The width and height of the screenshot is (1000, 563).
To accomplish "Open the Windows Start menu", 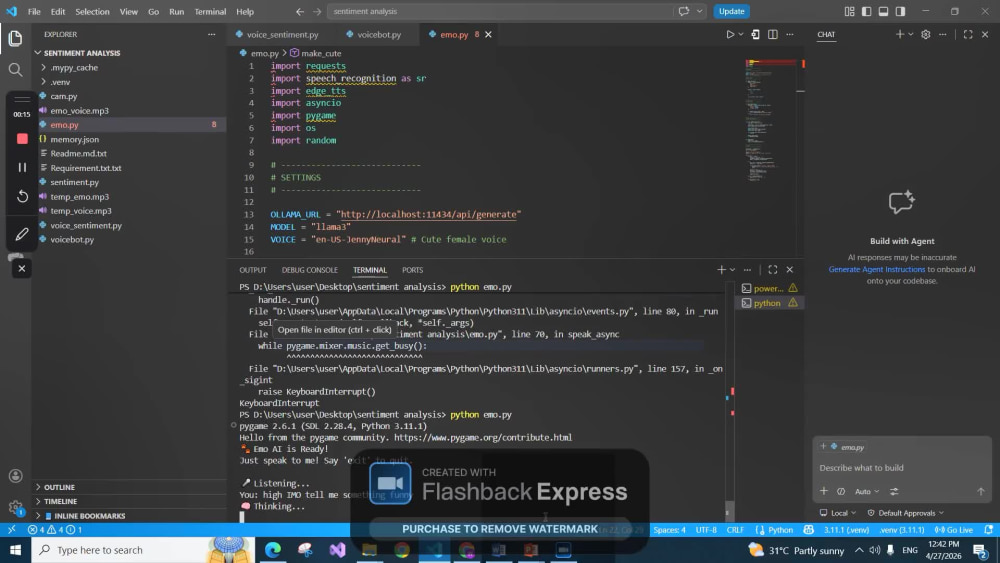I will tap(15, 550).
